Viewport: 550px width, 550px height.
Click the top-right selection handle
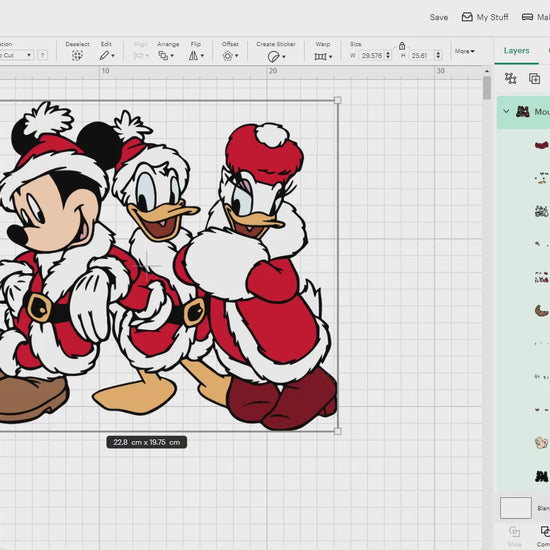337,100
